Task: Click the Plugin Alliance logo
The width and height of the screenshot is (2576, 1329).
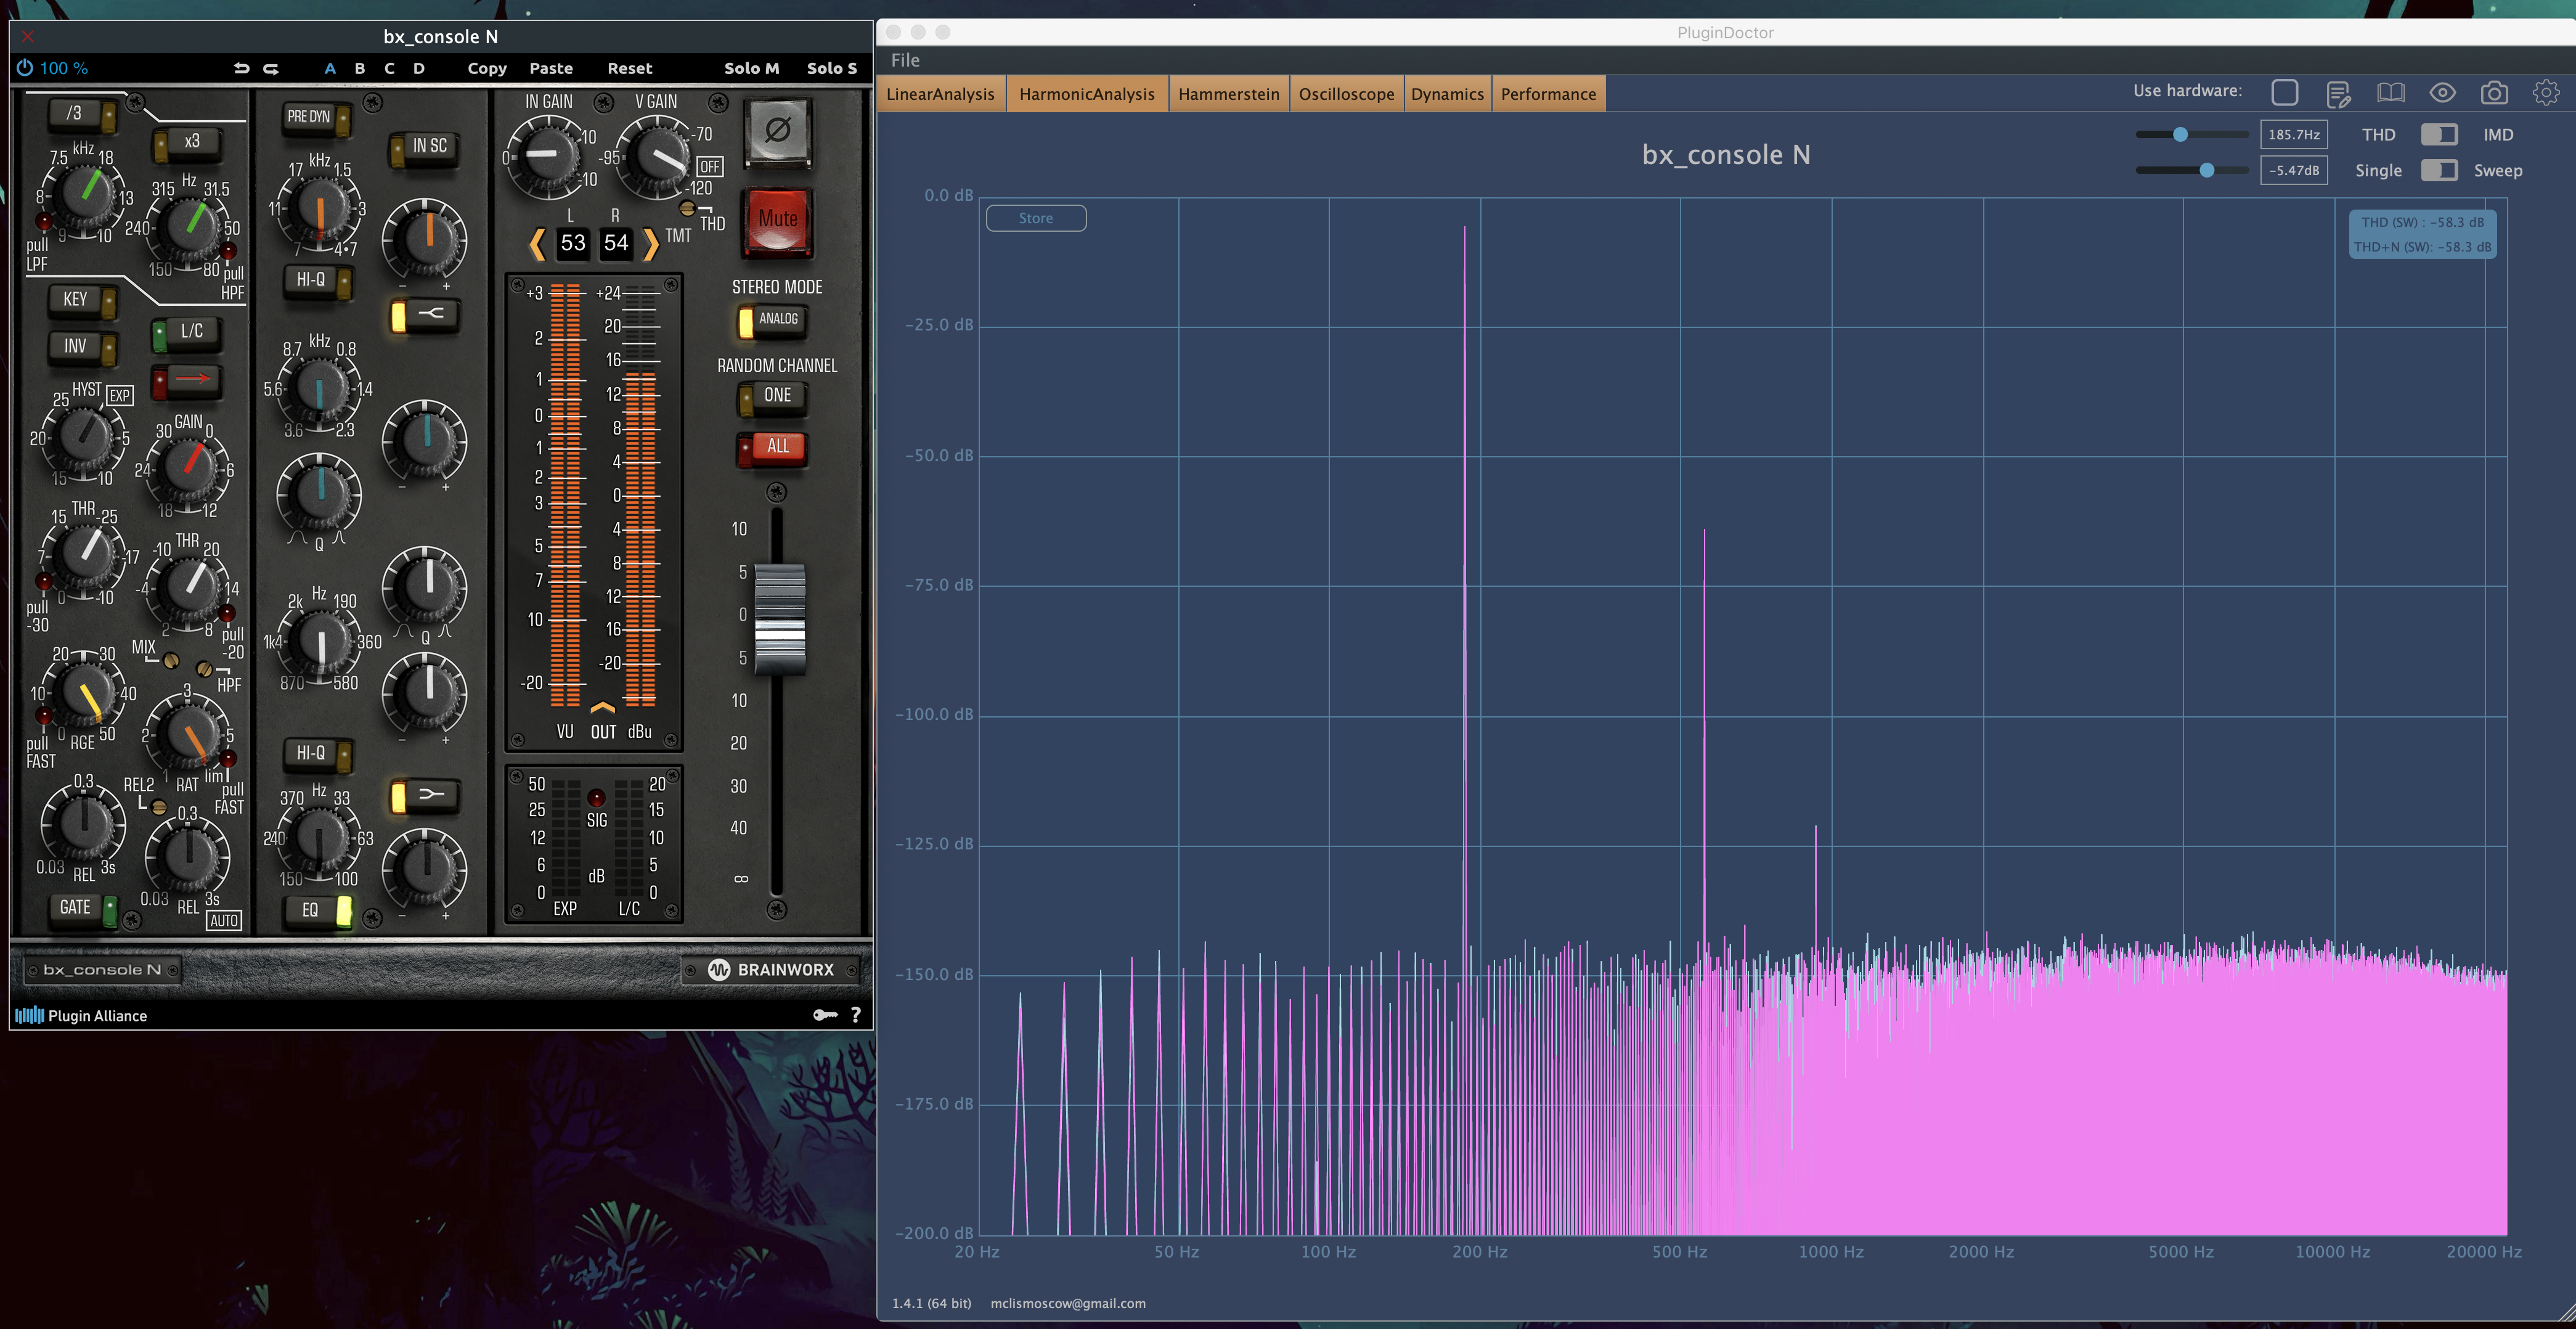Action: [81, 1015]
